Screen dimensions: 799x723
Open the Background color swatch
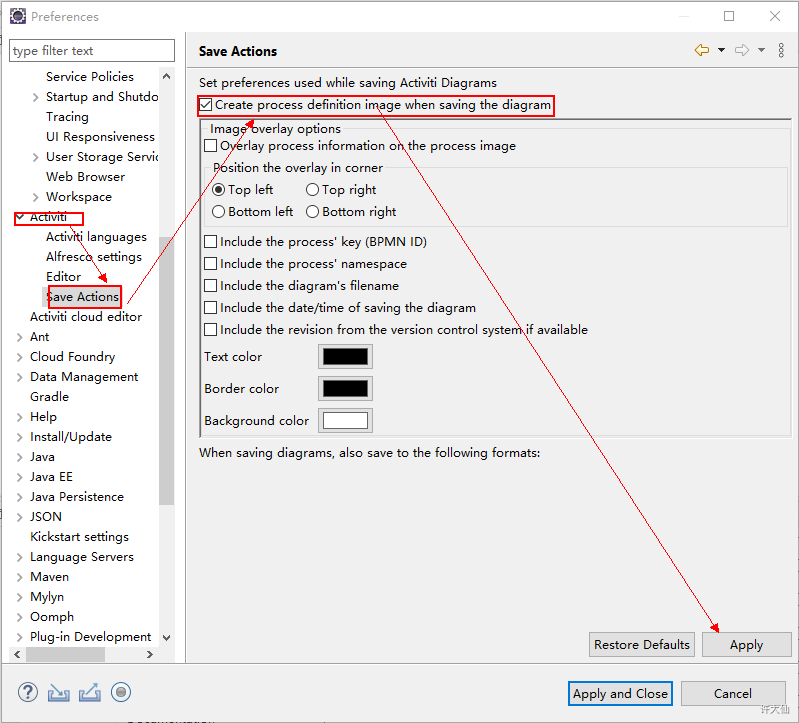click(x=345, y=420)
